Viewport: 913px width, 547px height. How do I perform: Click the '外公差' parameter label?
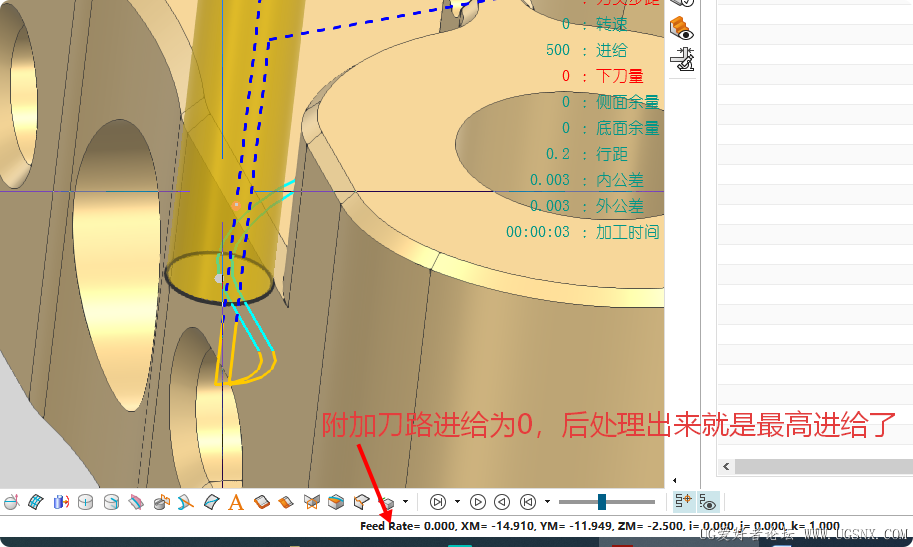coord(620,206)
